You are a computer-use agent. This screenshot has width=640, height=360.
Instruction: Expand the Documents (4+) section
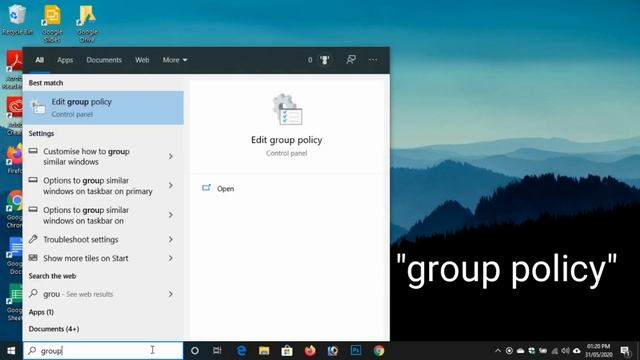pos(54,329)
